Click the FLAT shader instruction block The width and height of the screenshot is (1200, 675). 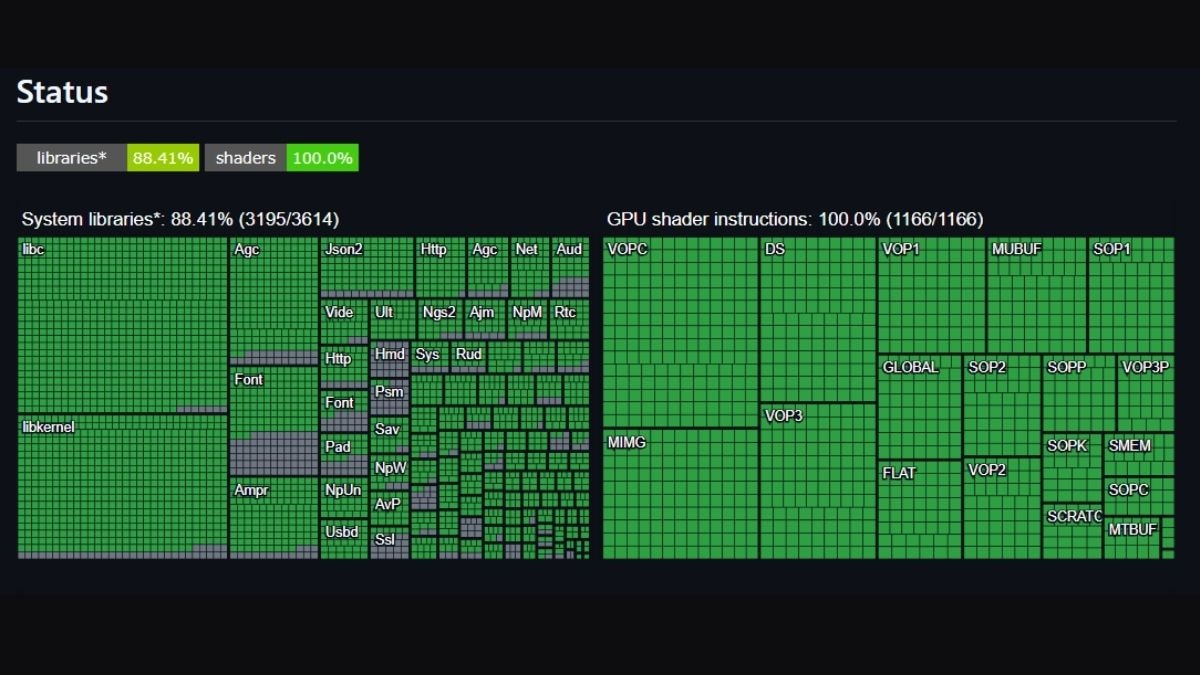920,509
